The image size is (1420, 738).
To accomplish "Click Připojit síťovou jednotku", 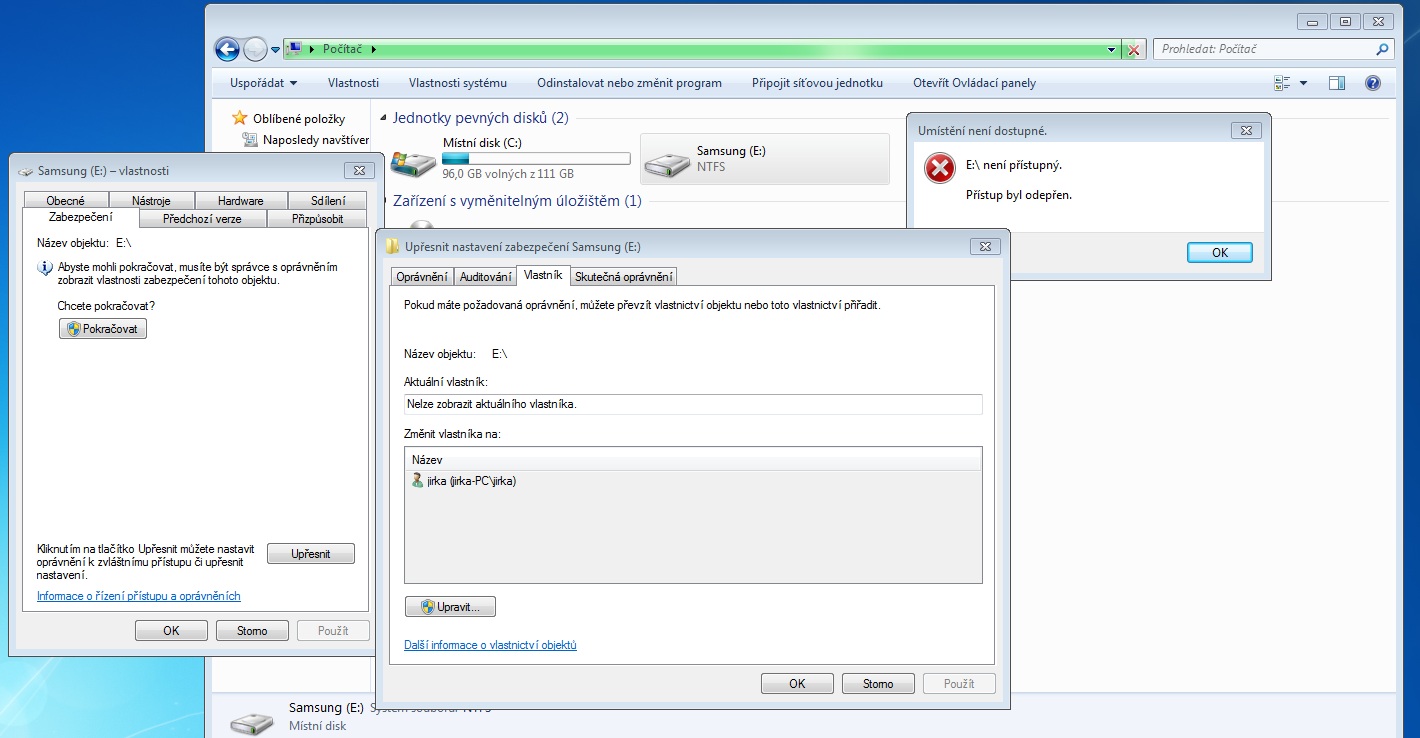I will (817, 83).
